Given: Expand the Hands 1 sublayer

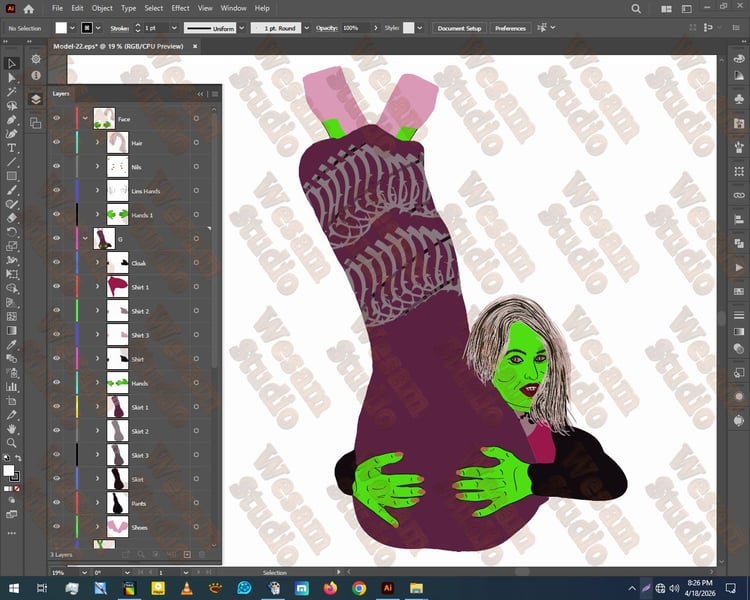Looking at the screenshot, I should click(97, 214).
